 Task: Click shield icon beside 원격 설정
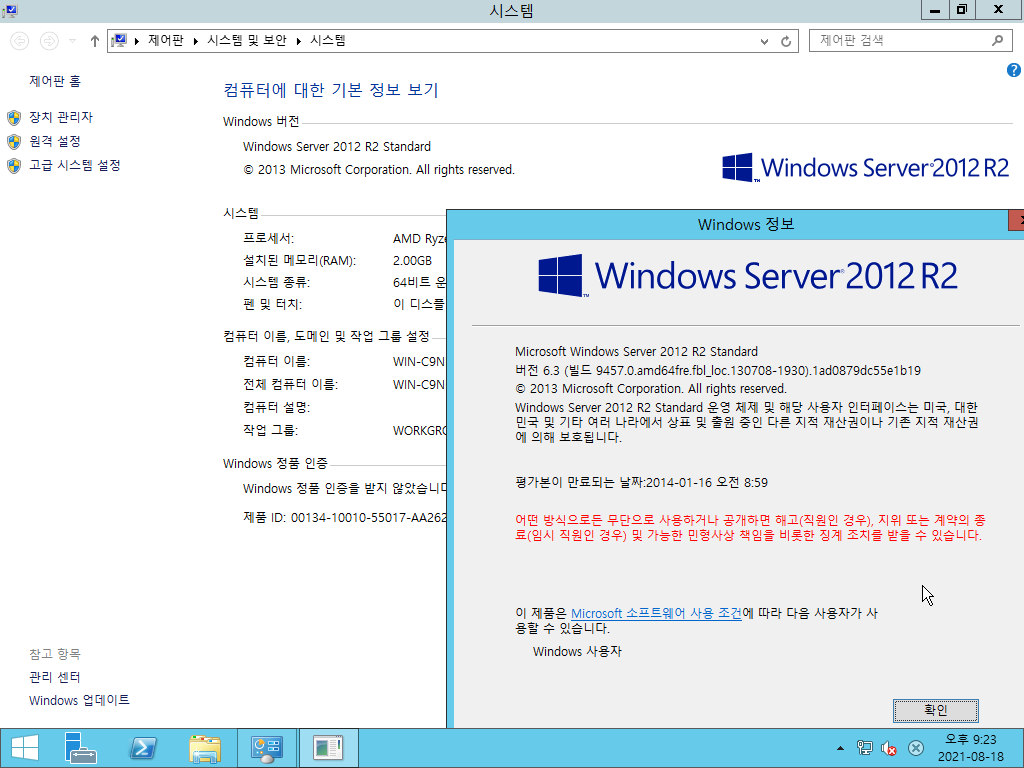point(14,142)
